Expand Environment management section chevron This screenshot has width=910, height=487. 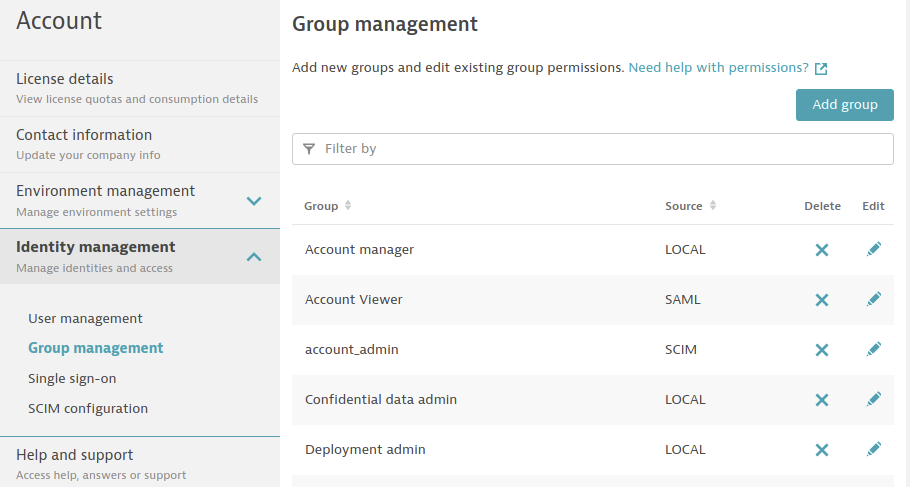click(254, 201)
